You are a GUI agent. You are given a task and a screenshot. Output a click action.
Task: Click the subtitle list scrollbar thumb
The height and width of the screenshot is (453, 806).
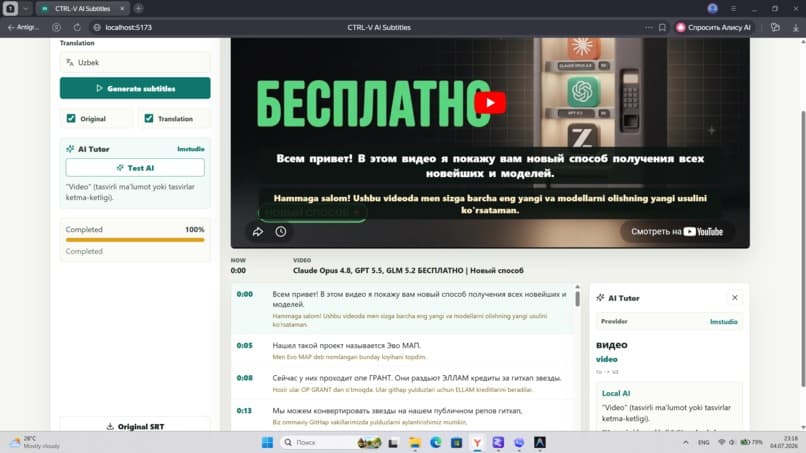coord(577,298)
